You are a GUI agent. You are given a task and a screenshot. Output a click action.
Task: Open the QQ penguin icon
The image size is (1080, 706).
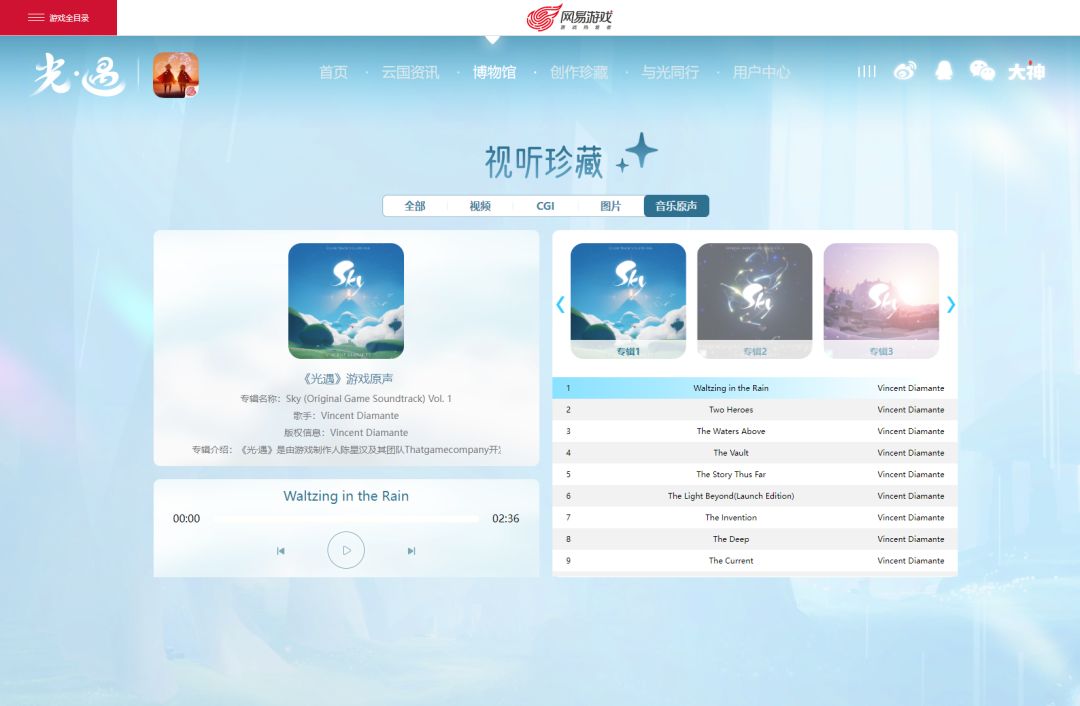[944, 70]
